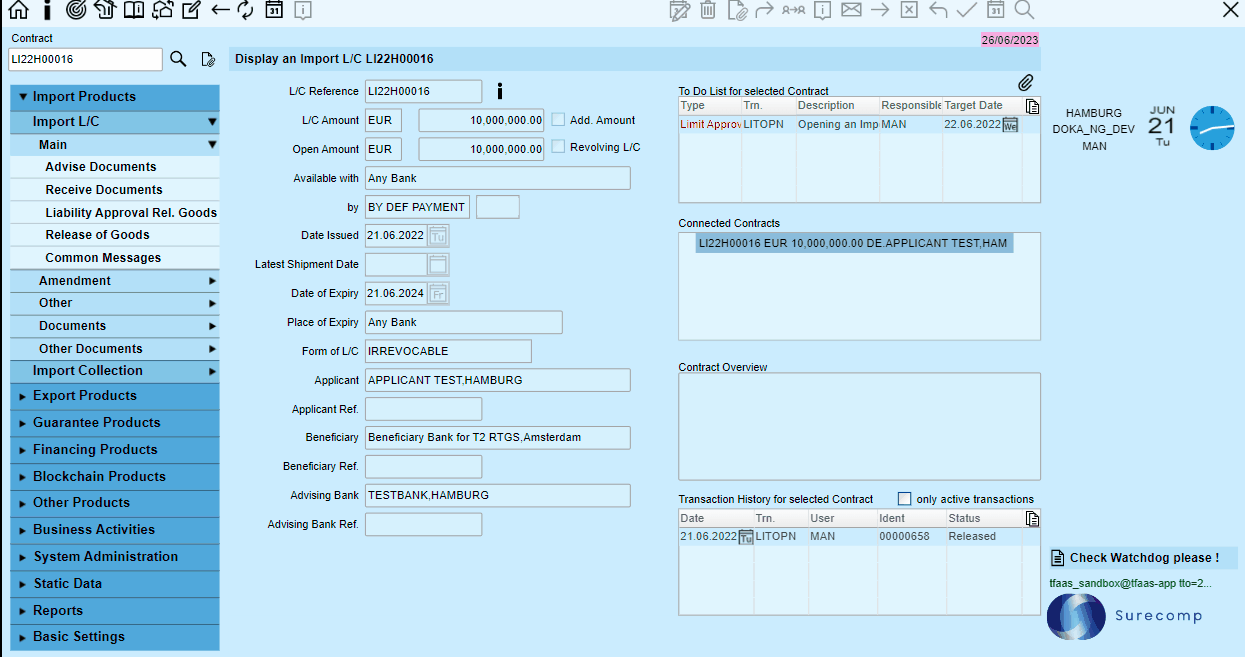Open calendar picker for Latest Shipment Date
This screenshot has height=657, width=1245.
point(438,265)
